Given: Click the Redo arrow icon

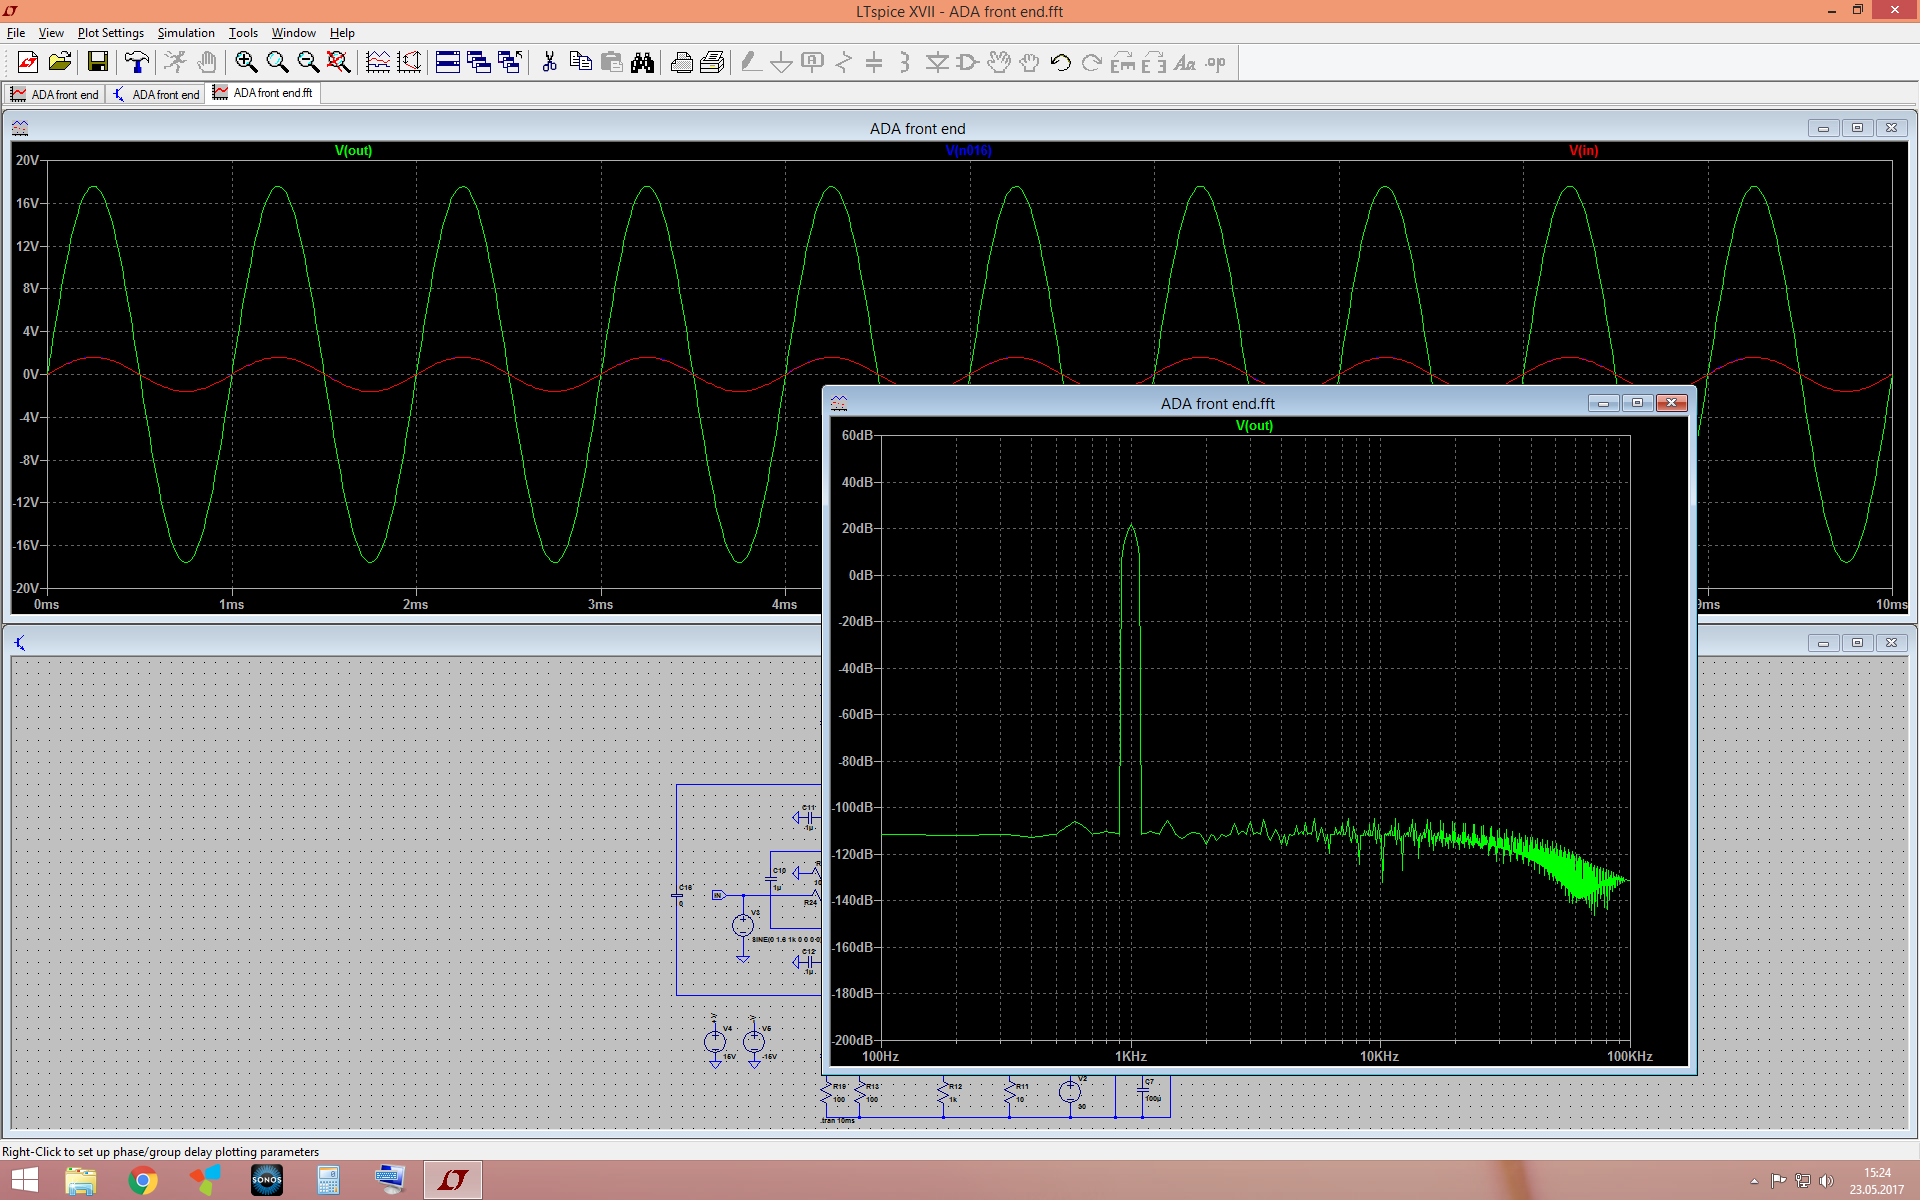Looking at the screenshot, I should click(x=1092, y=63).
